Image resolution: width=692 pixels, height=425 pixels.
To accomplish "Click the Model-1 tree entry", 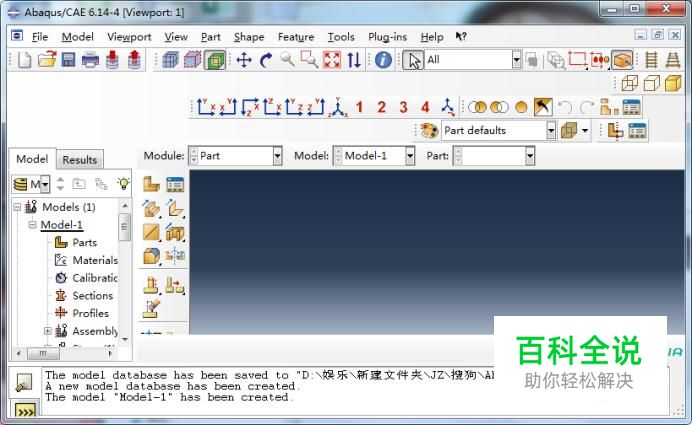I will (61, 225).
